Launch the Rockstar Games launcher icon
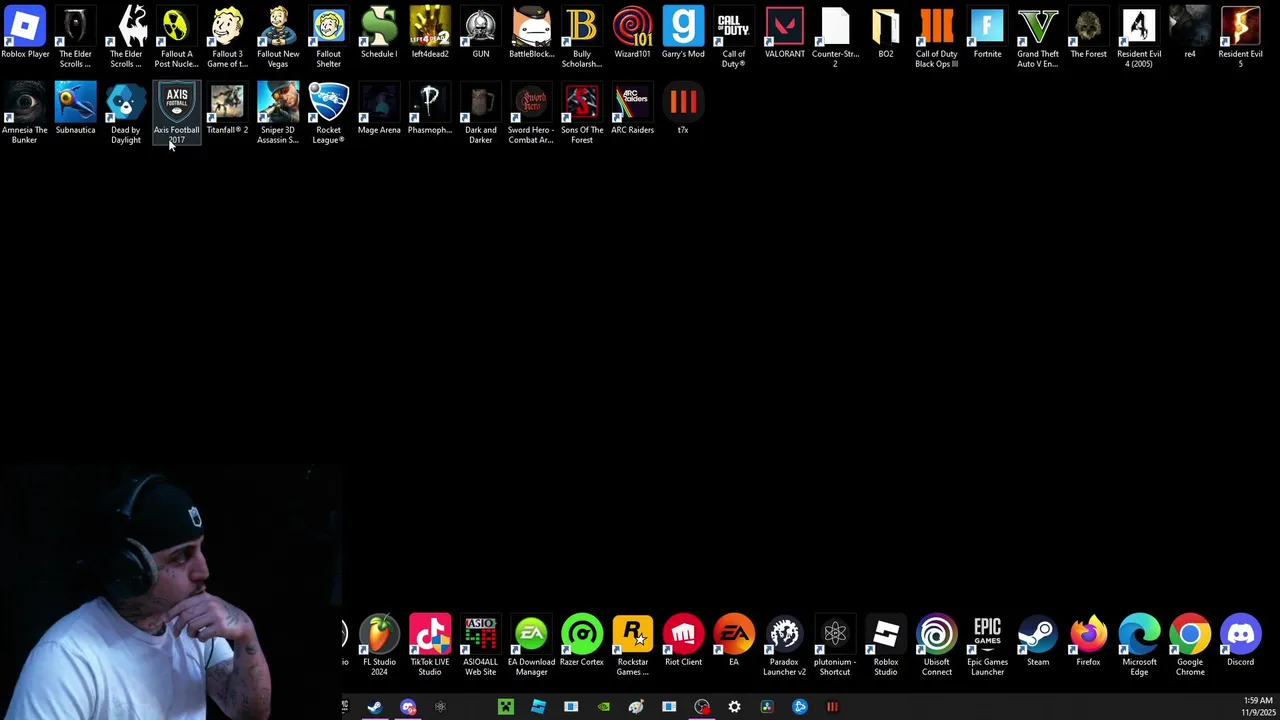This screenshot has width=1280, height=720. (x=632, y=646)
